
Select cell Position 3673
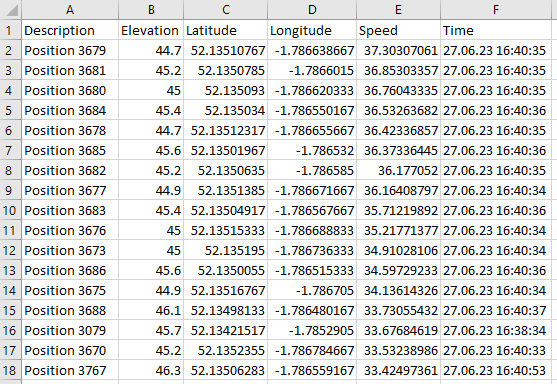[x=70, y=250]
